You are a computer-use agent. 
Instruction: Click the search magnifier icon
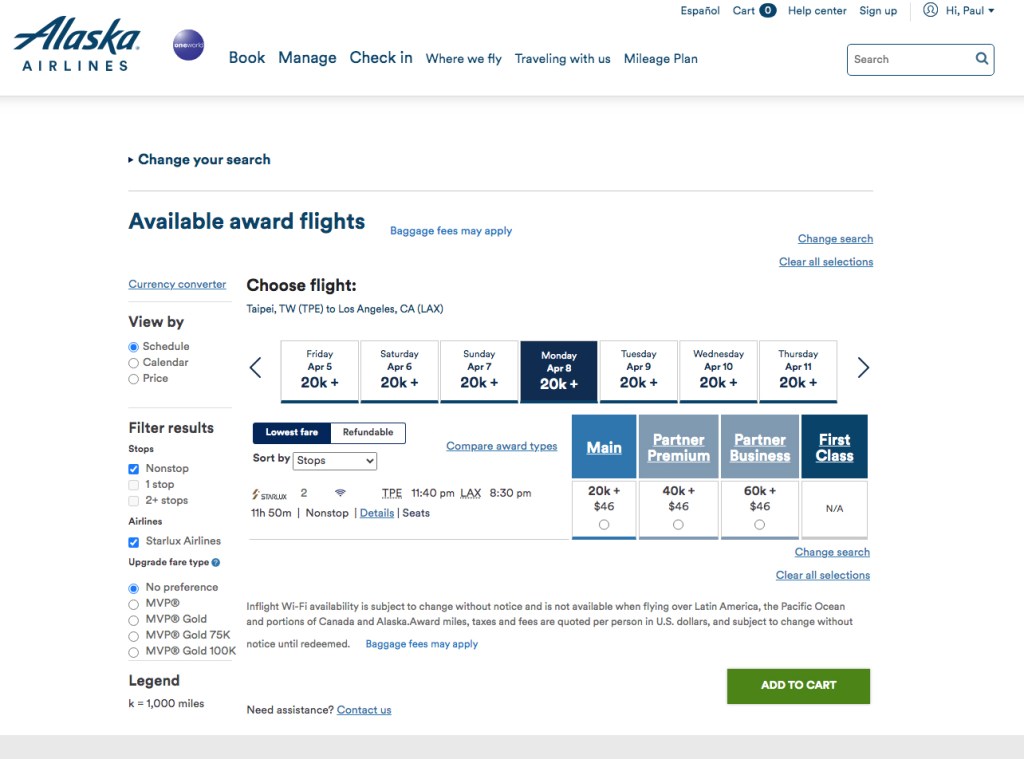[x=982, y=59]
